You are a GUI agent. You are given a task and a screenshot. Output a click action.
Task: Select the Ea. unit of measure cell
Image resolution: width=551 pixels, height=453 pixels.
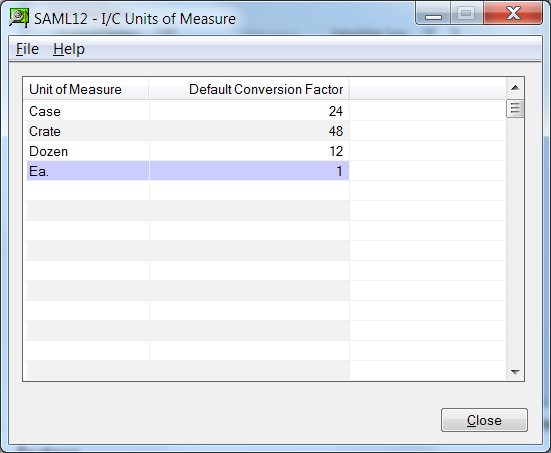pos(88,171)
